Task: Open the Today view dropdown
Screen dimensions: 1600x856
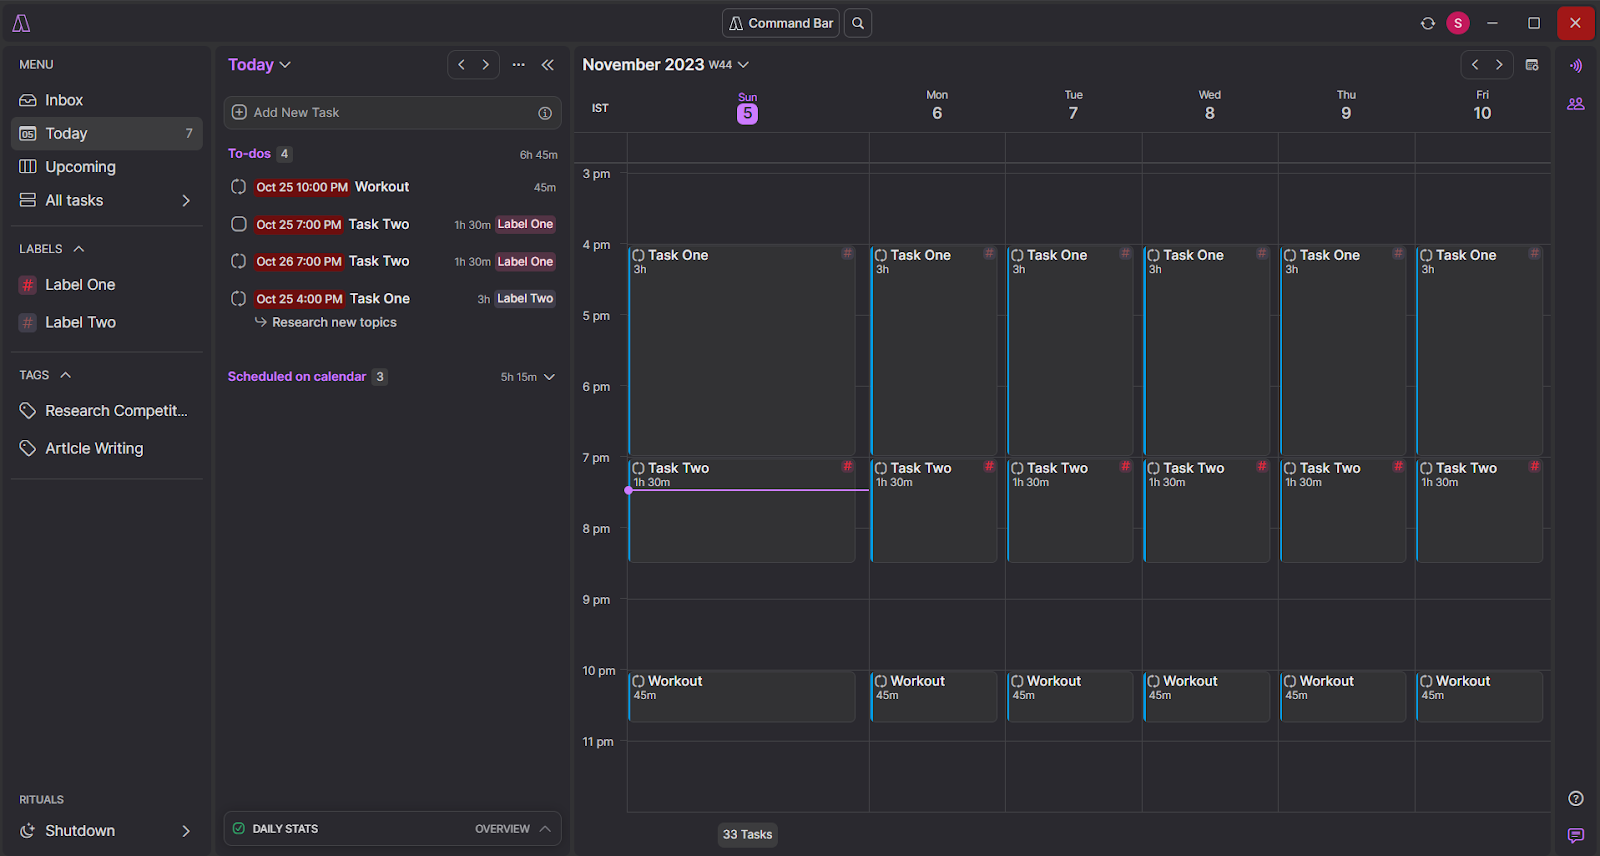Action: [x=259, y=65]
